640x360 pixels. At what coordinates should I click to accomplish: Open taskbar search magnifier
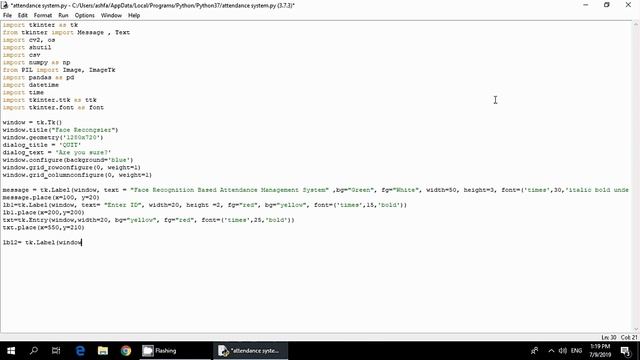[34, 351]
